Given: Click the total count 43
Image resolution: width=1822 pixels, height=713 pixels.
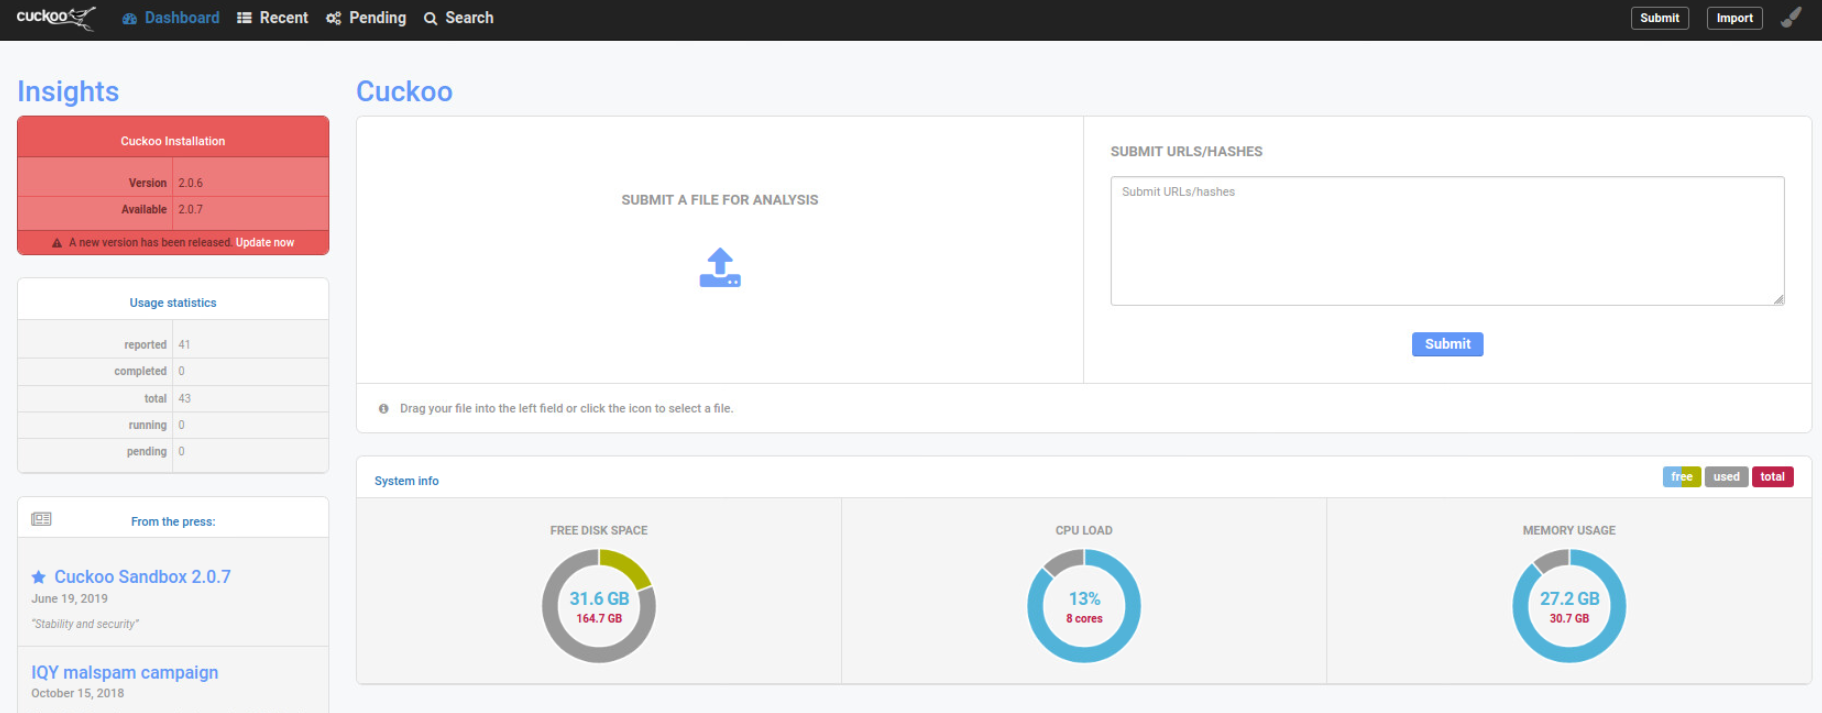Looking at the screenshot, I should coord(184,399).
